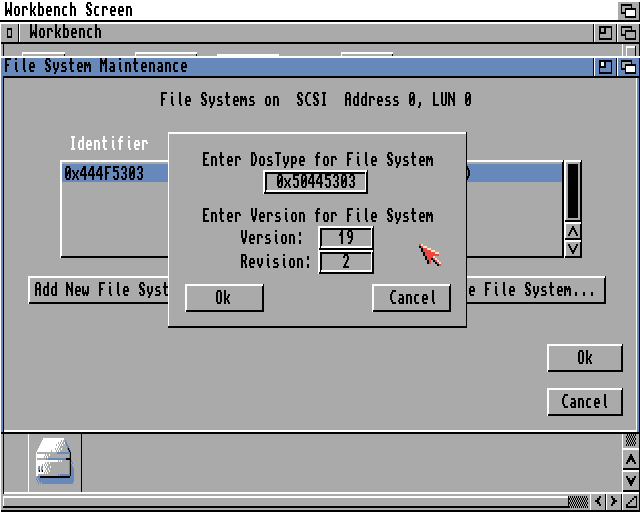Screen dimensions: 640x512
Task: Click the disk icon in Workbench window
Action: coord(54,462)
